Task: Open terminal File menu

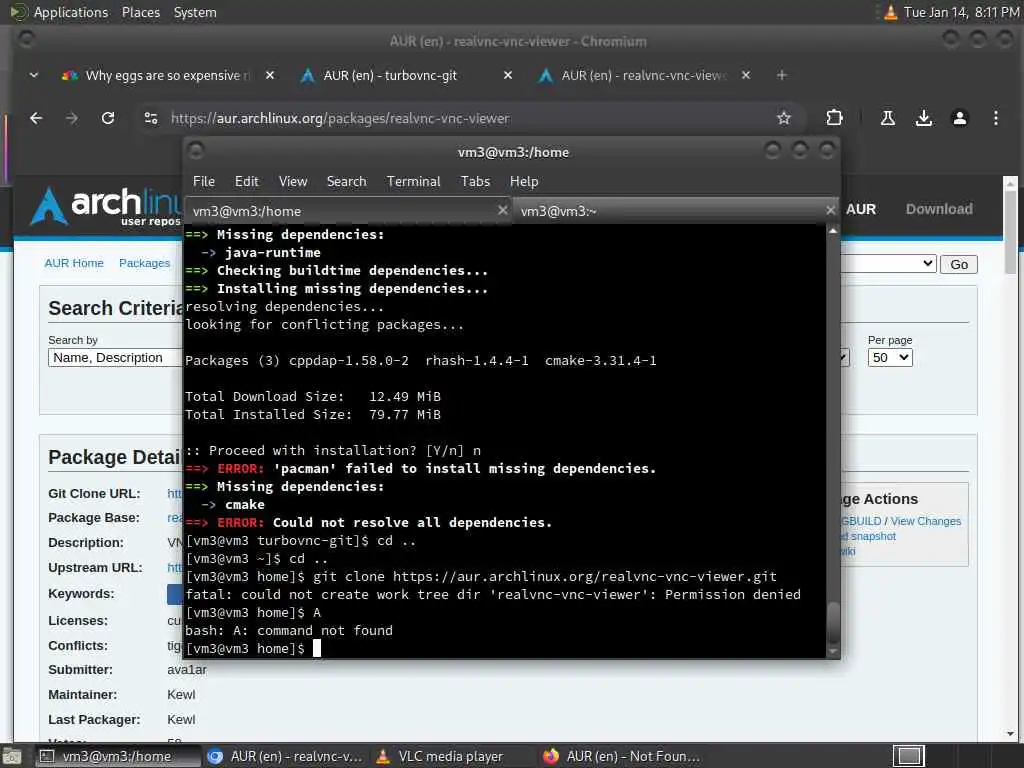Action: [204, 182]
